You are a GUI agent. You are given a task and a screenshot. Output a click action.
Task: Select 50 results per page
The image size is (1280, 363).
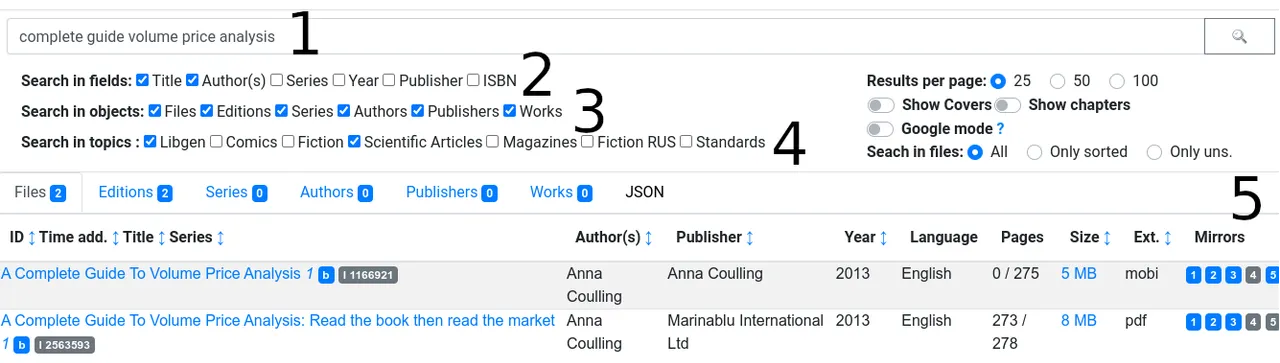(x=1058, y=81)
